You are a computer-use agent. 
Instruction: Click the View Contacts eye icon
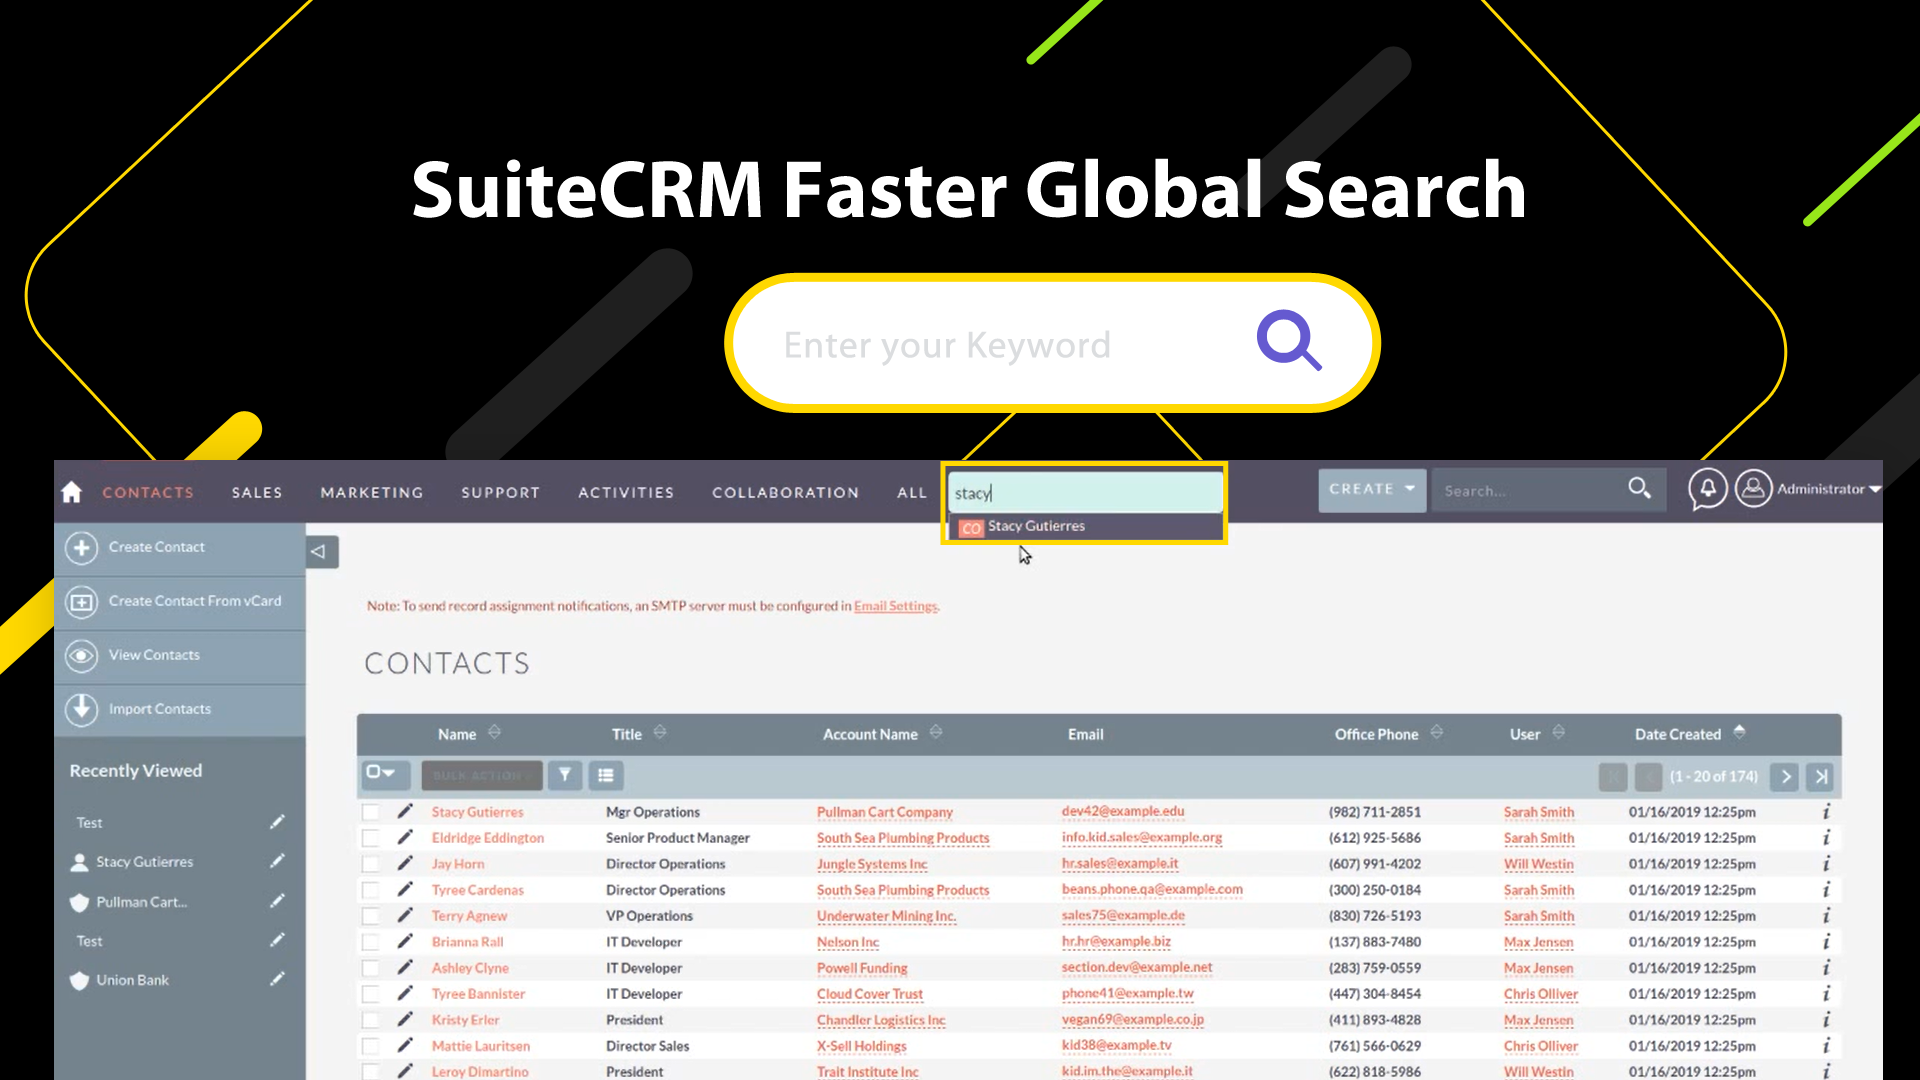pyautogui.click(x=81, y=656)
